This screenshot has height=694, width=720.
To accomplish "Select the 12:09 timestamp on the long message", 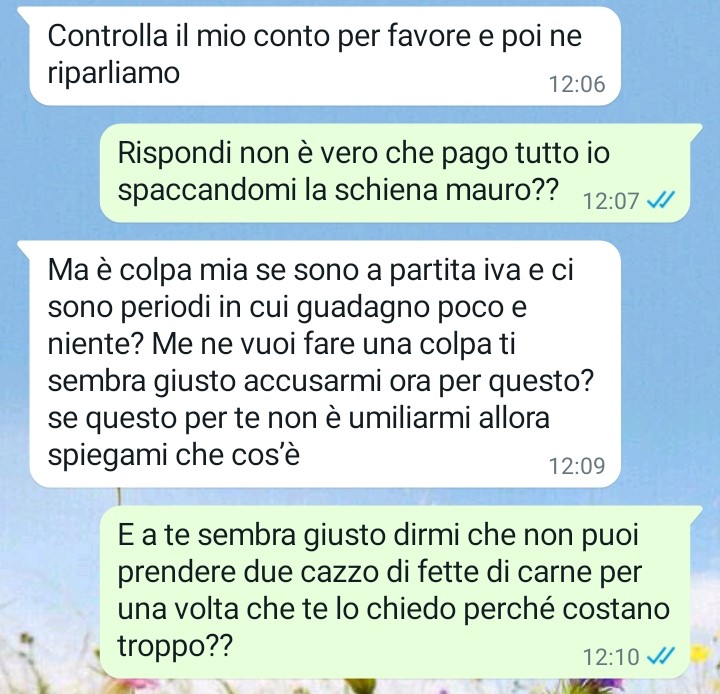I will click(x=577, y=466).
